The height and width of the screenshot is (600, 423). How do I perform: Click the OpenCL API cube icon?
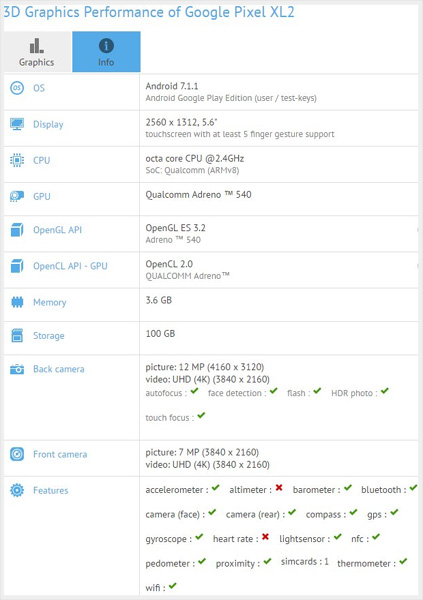17,266
